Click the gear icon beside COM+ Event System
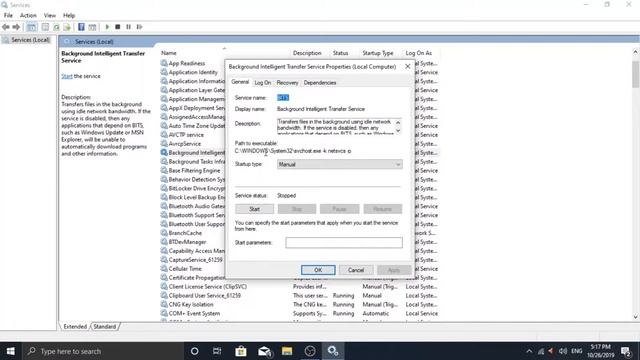This screenshot has height=360, width=640. click(164, 313)
